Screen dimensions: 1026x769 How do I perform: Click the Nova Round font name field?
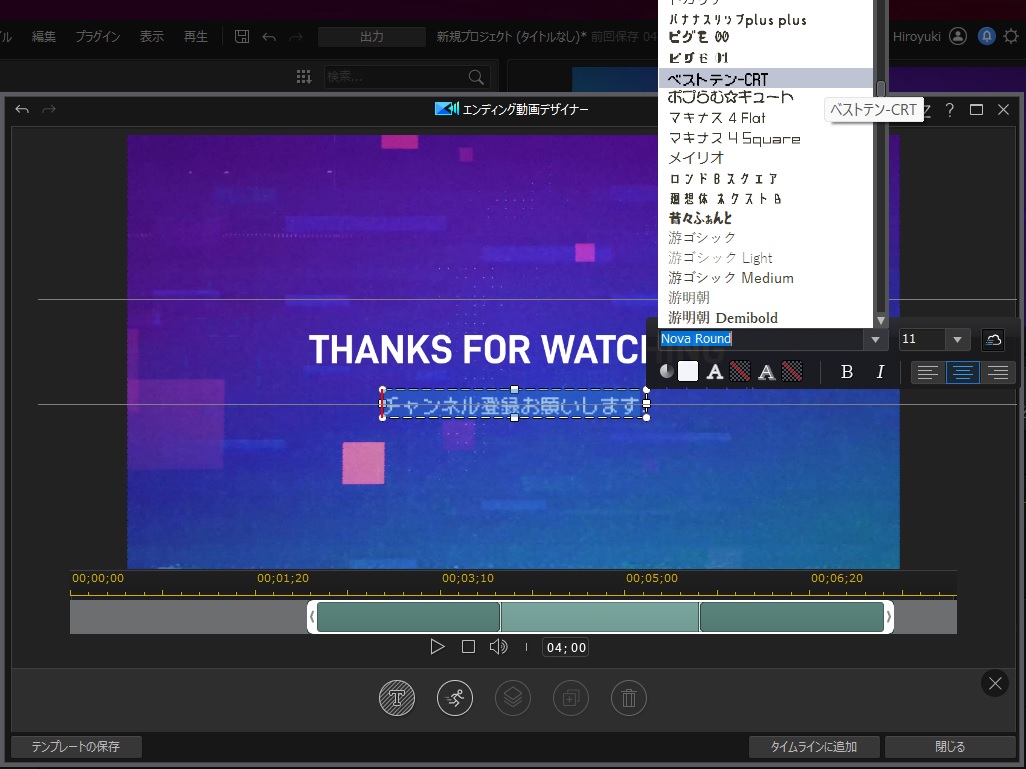[x=762, y=339]
